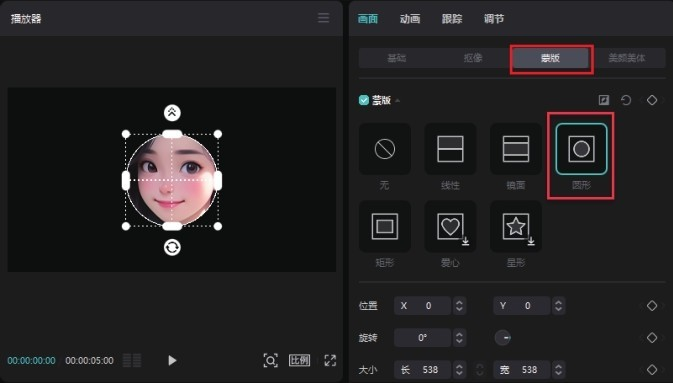Click the current time 00:00:00:00
Image resolution: width=673 pixels, height=383 pixels.
point(31,360)
